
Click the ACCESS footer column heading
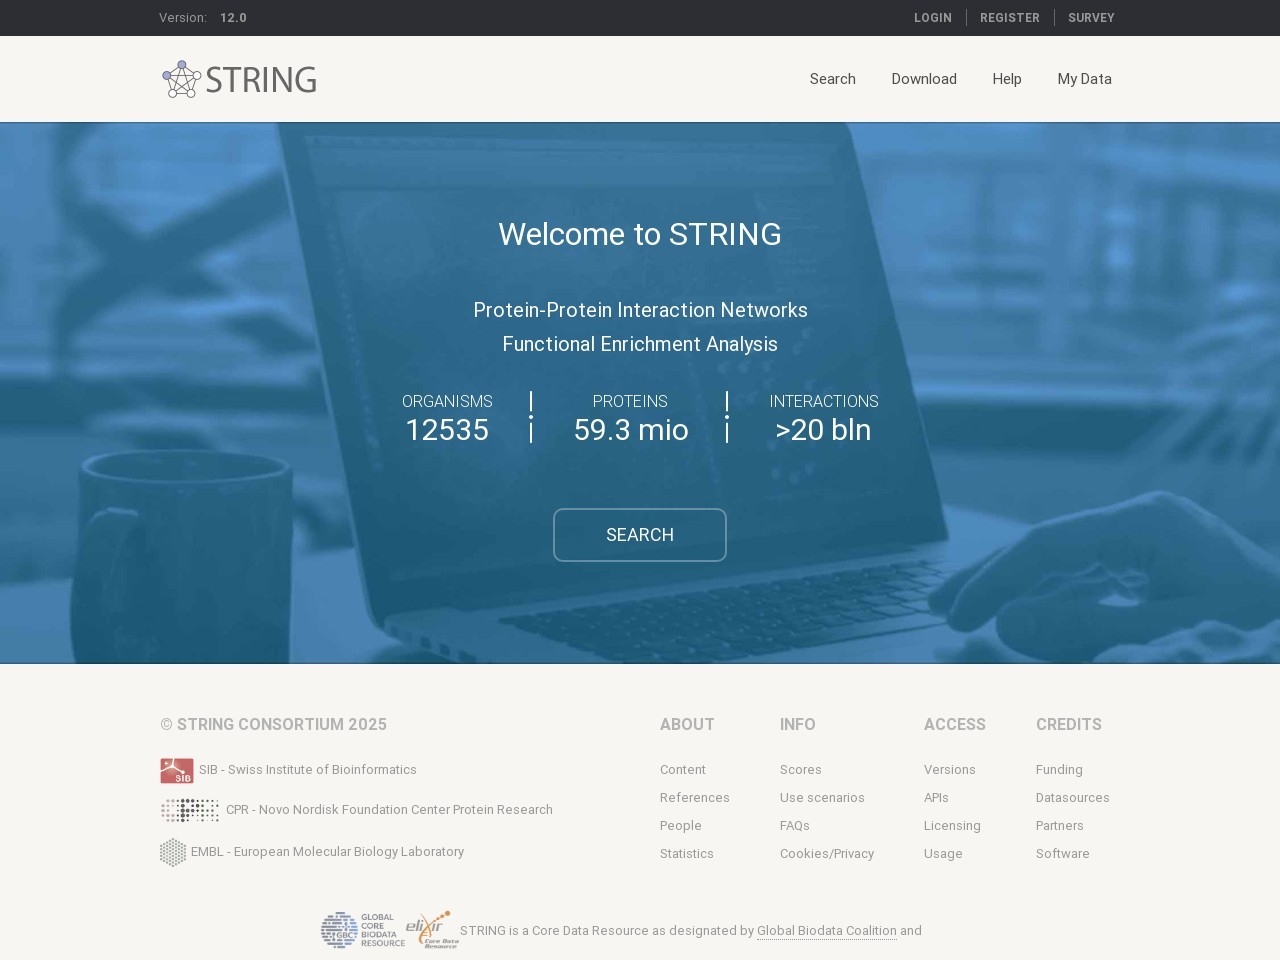pyautogui.click(x=955, y=725)
